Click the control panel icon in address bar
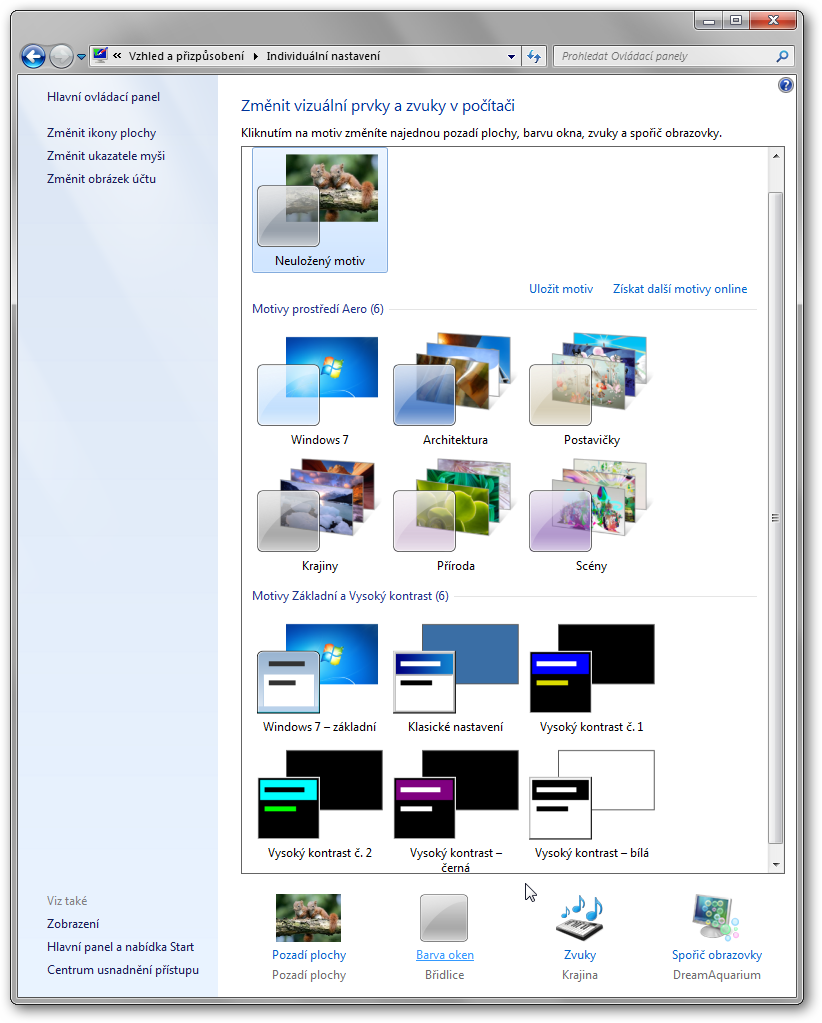The height and width of the screenshot is (1023, 822). 100,55
